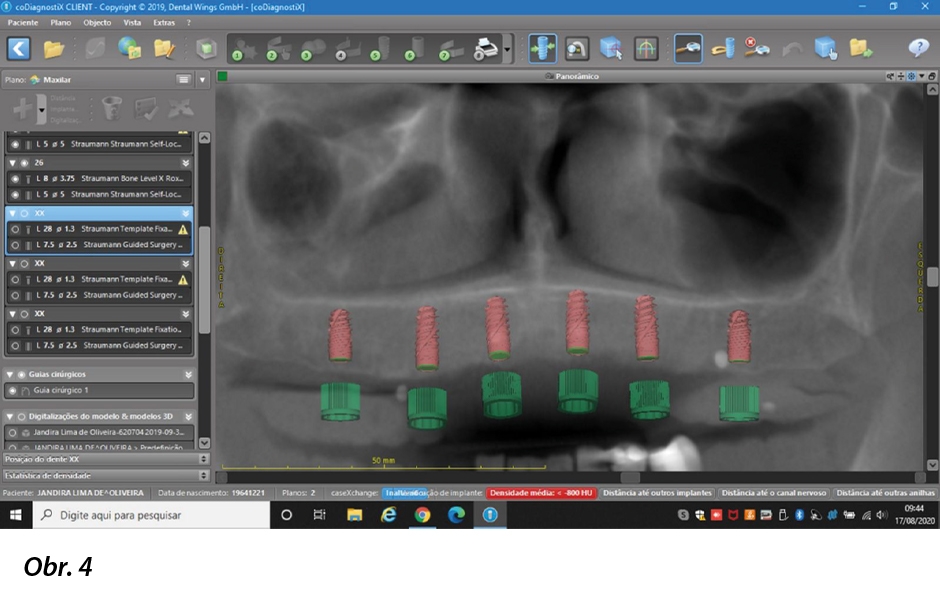Image resolution: width=940 pixels, height=600 pixels.
Task: Open the Extras menu
Action: (x=164, y=22)
